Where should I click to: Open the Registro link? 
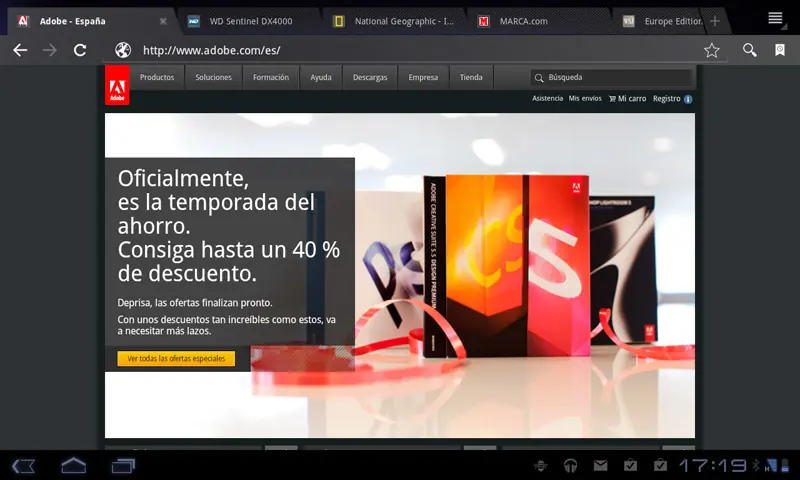pyautogui.click(x=667, y=98)
